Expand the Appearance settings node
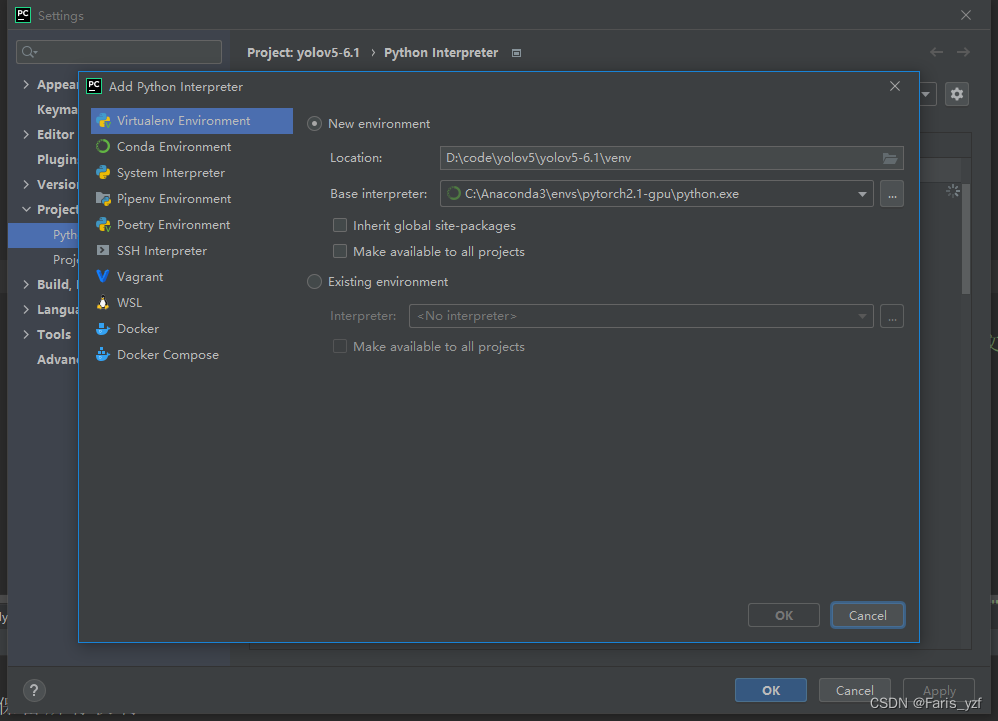 pyautogui.click(x=26, y=84)
